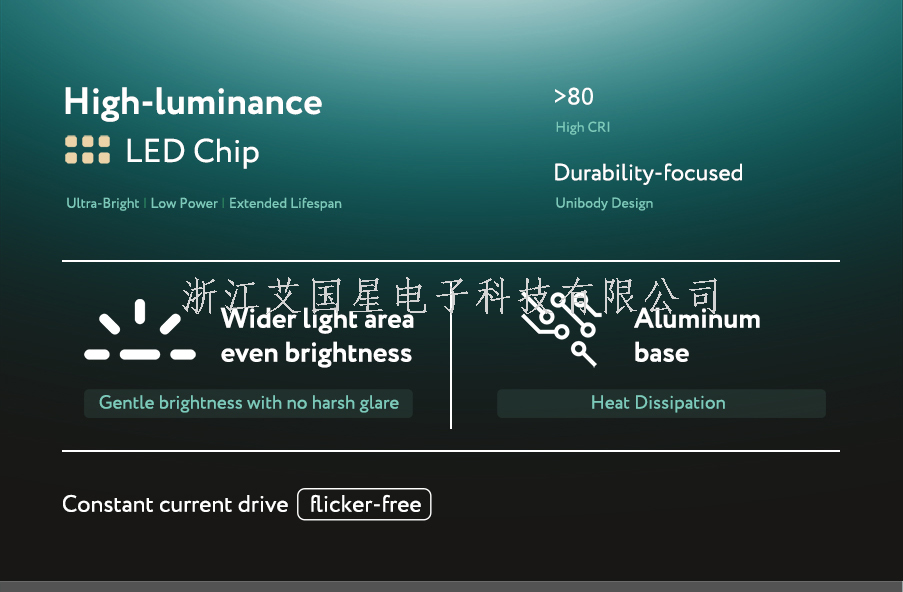Select the >80 value text
Viewport: 903px width, 592px height.
tap(573, 97)
